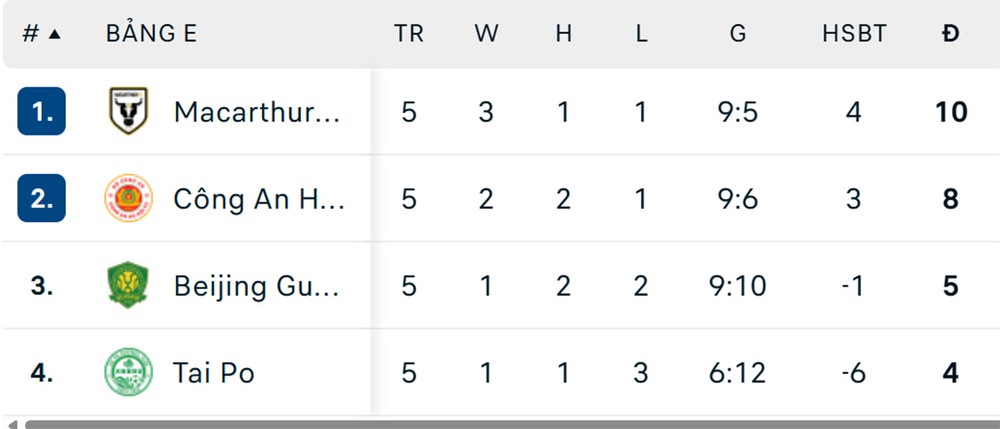Click the sort arrow beside the # header

point(54,34)
